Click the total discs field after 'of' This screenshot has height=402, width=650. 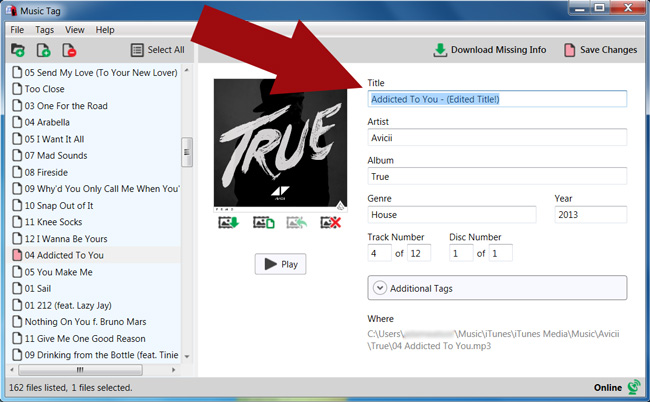500,253
